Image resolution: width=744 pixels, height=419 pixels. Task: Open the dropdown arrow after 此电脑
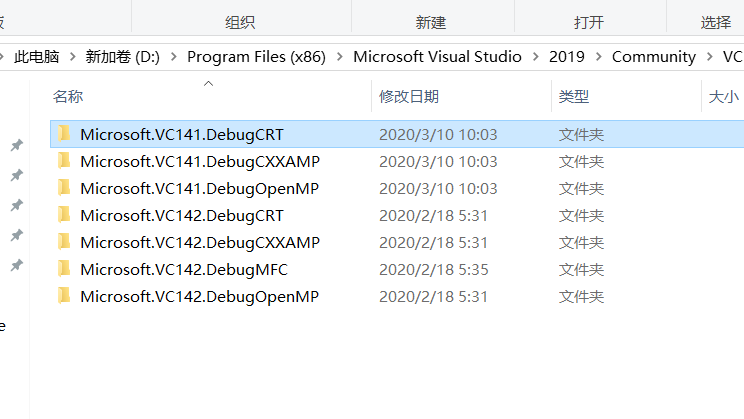[x=72, y=57]
